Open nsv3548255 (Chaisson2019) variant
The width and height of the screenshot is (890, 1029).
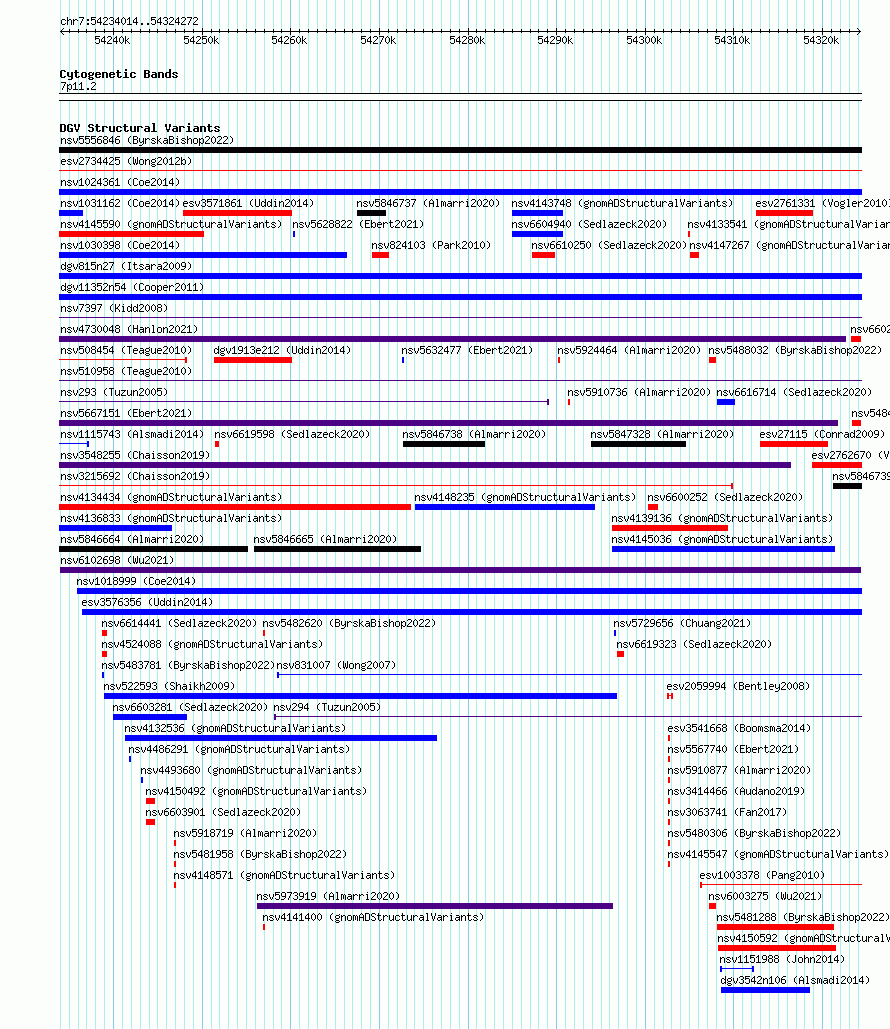click(135, 455)
